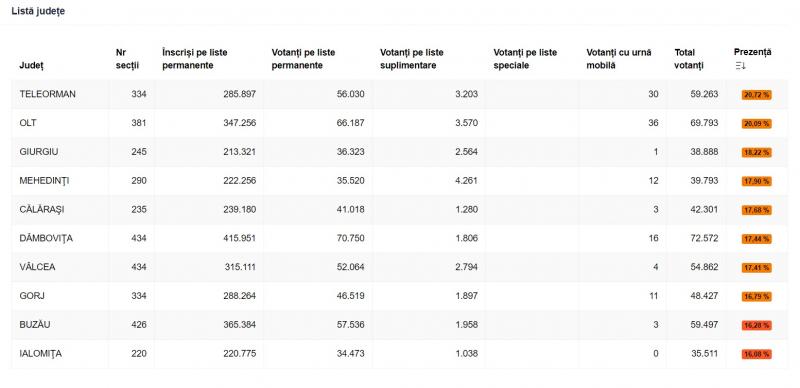
Task: Select the GIURGIU county row
Action: click(x=399, y=152)
